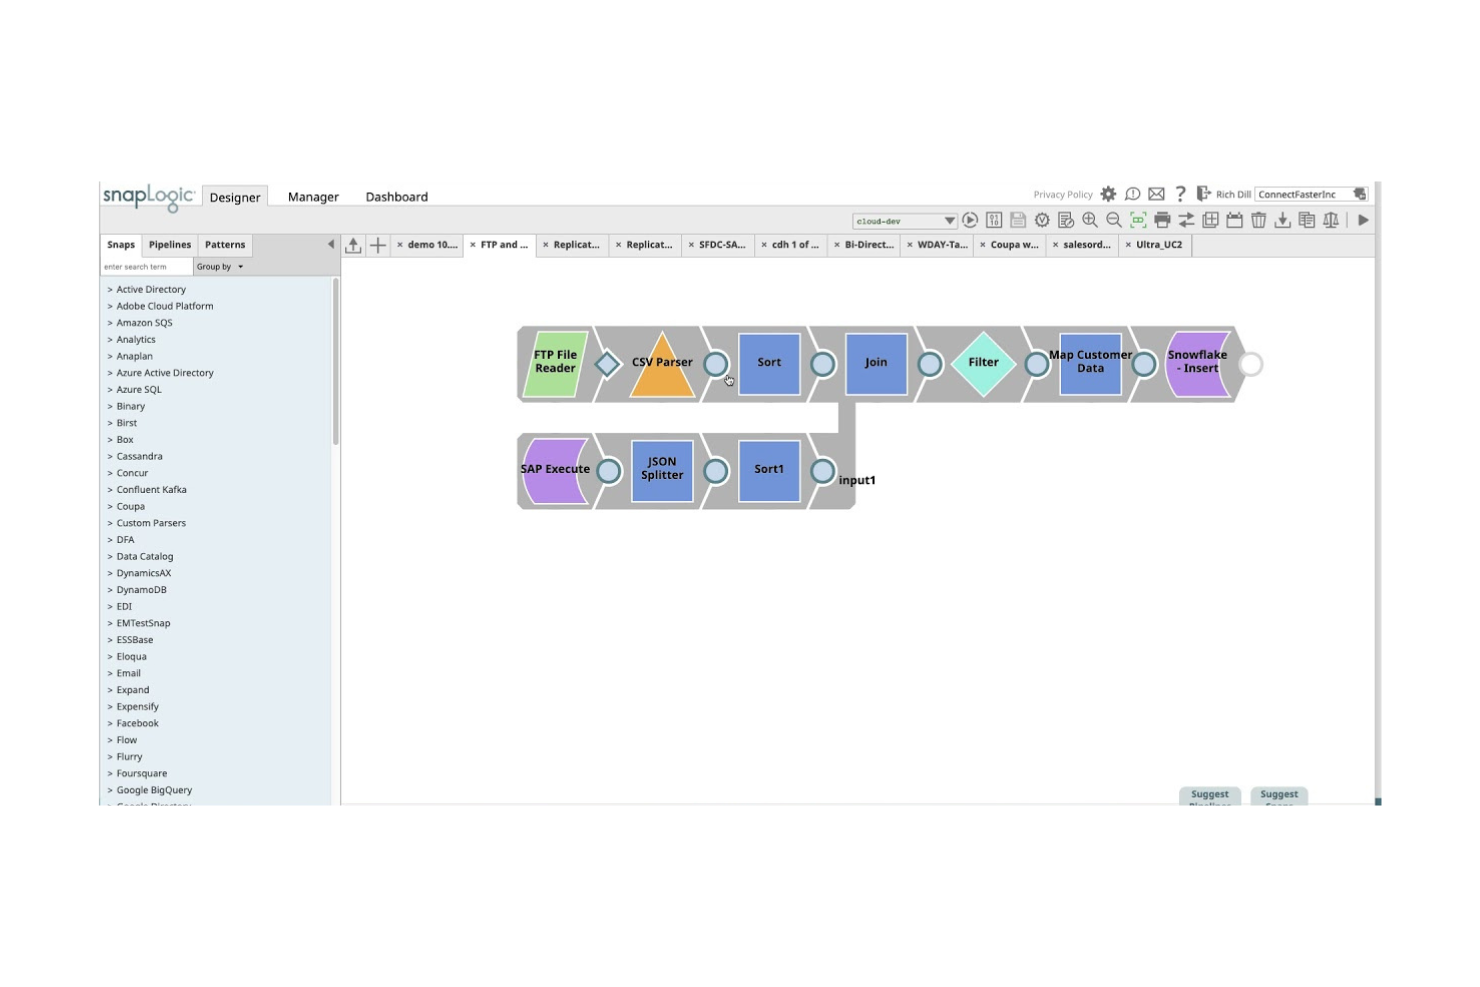The image size is (1480, 987).
Task: Open the Patterns sidebar tab
Action: click(x=225, y=245)
